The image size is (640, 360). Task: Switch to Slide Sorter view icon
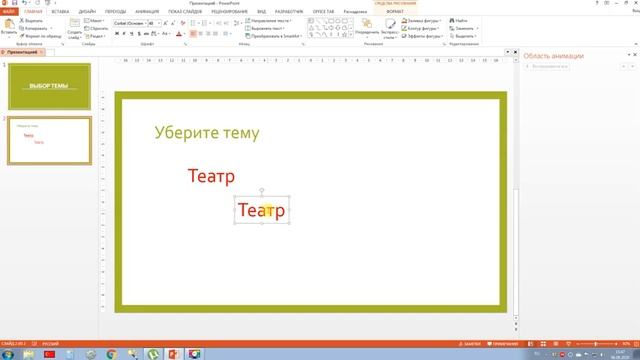click(543, 344)
